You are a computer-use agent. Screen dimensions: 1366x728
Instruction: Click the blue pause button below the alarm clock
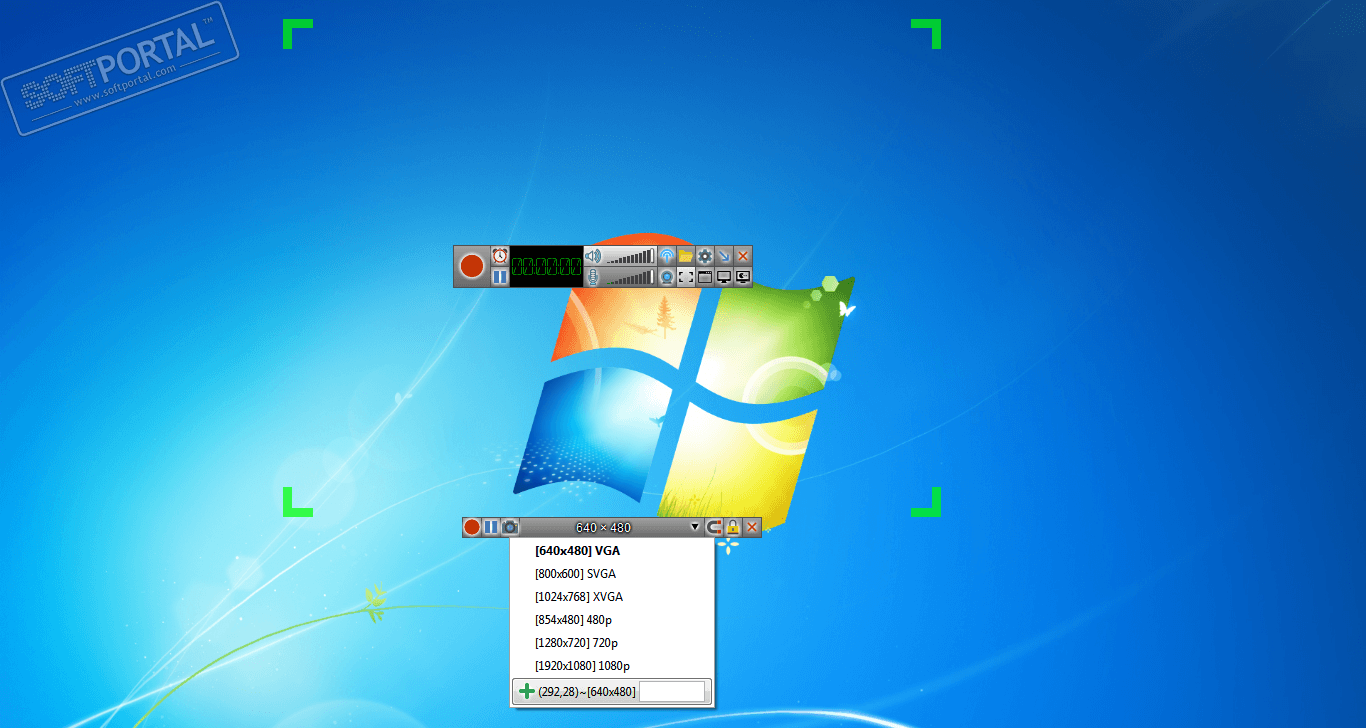click(500, 277)
